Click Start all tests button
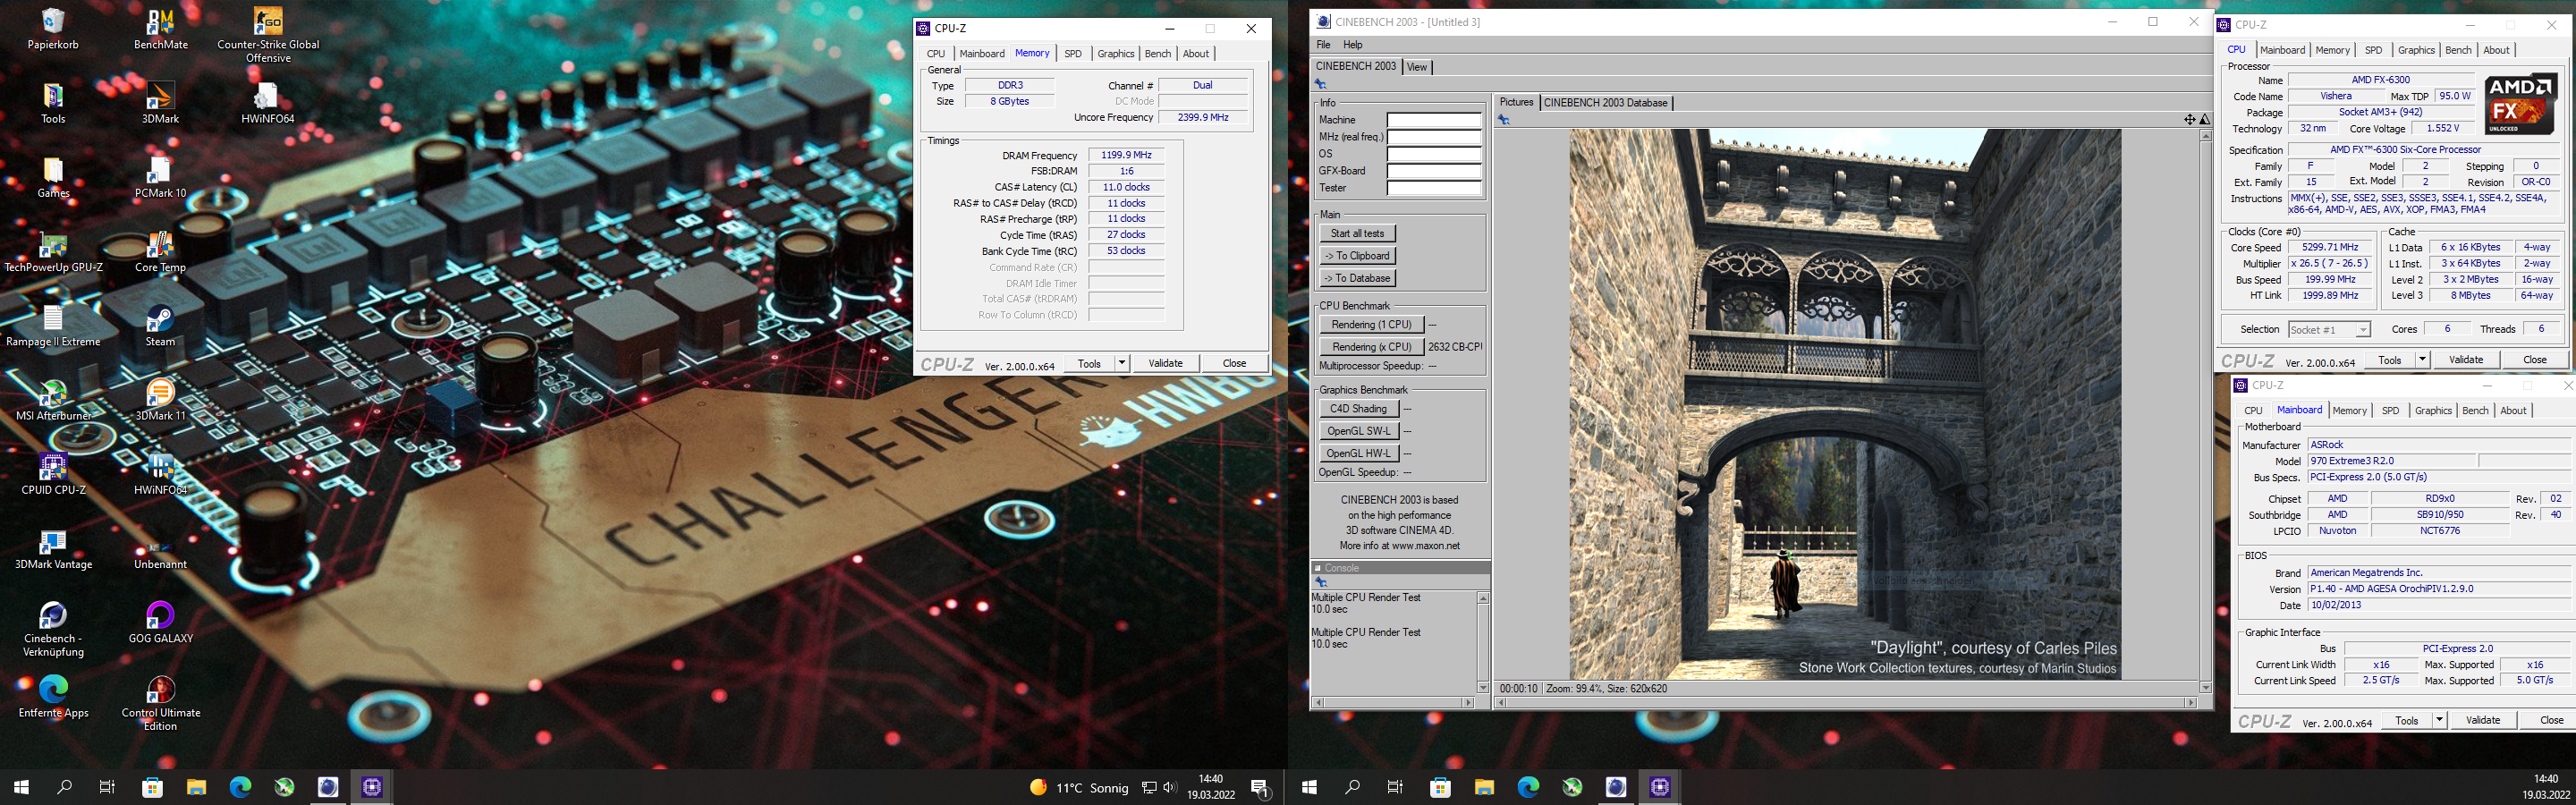The image size is (2576, 805). click(x=1358, y=233)
